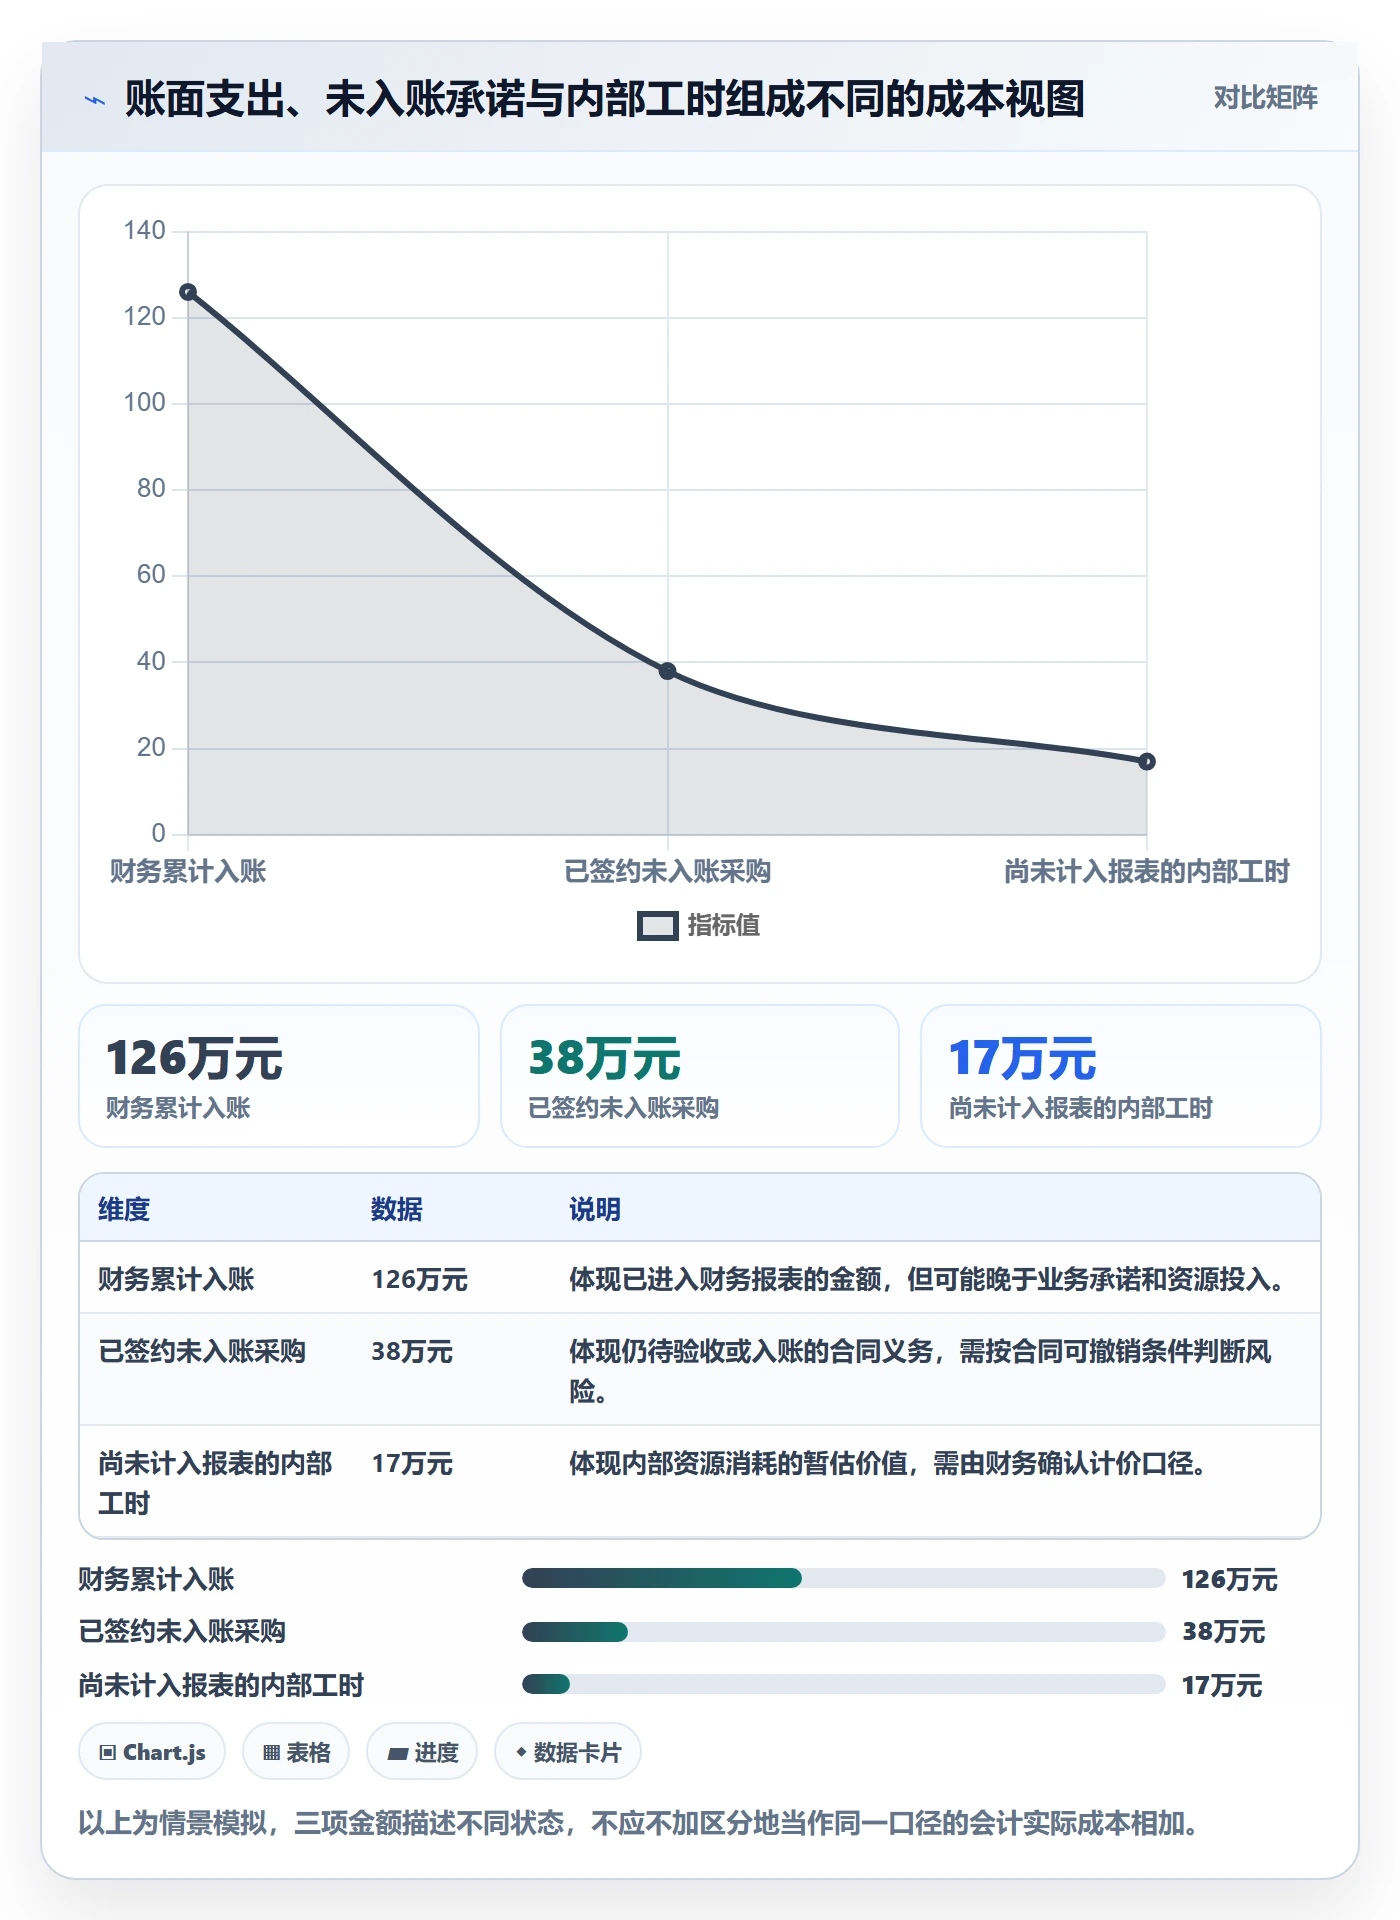Click the description starting 体现仍待验收或入账
Image resolution: width=1400 pixels, height=1920 pixels.
pos(921,1371)
